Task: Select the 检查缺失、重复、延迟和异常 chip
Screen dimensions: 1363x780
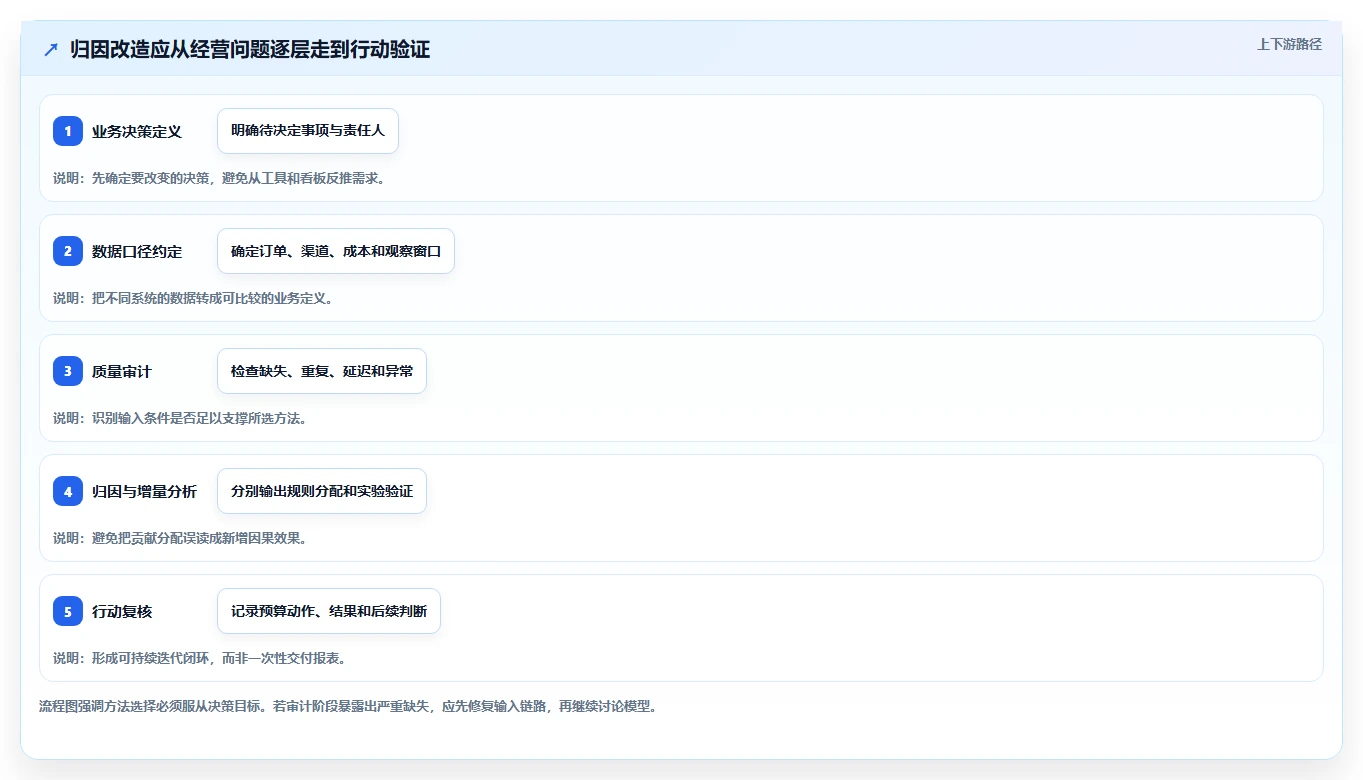Action: [322, 371]
